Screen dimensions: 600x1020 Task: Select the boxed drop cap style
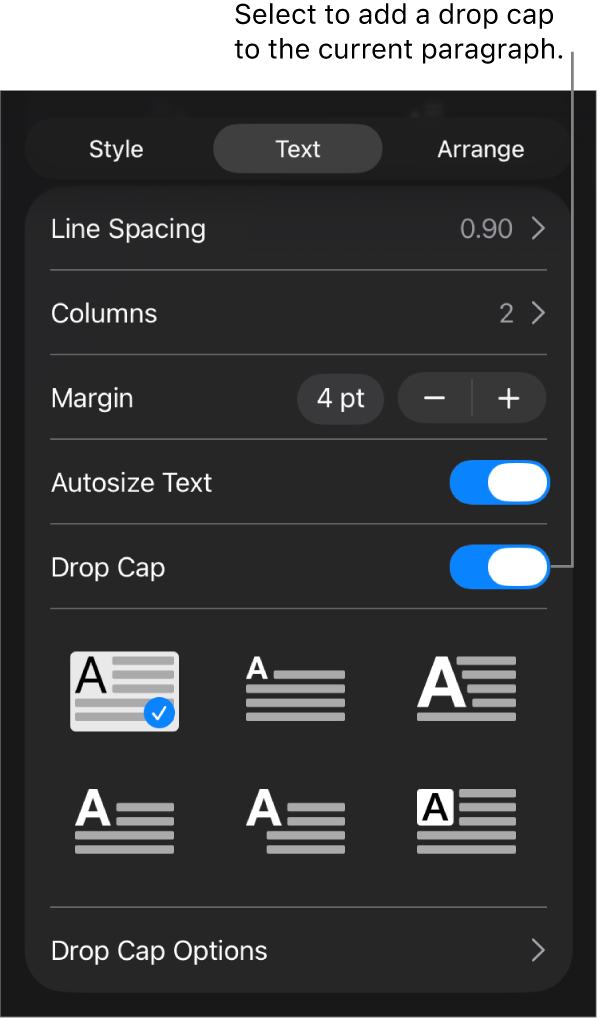[465, 822]
